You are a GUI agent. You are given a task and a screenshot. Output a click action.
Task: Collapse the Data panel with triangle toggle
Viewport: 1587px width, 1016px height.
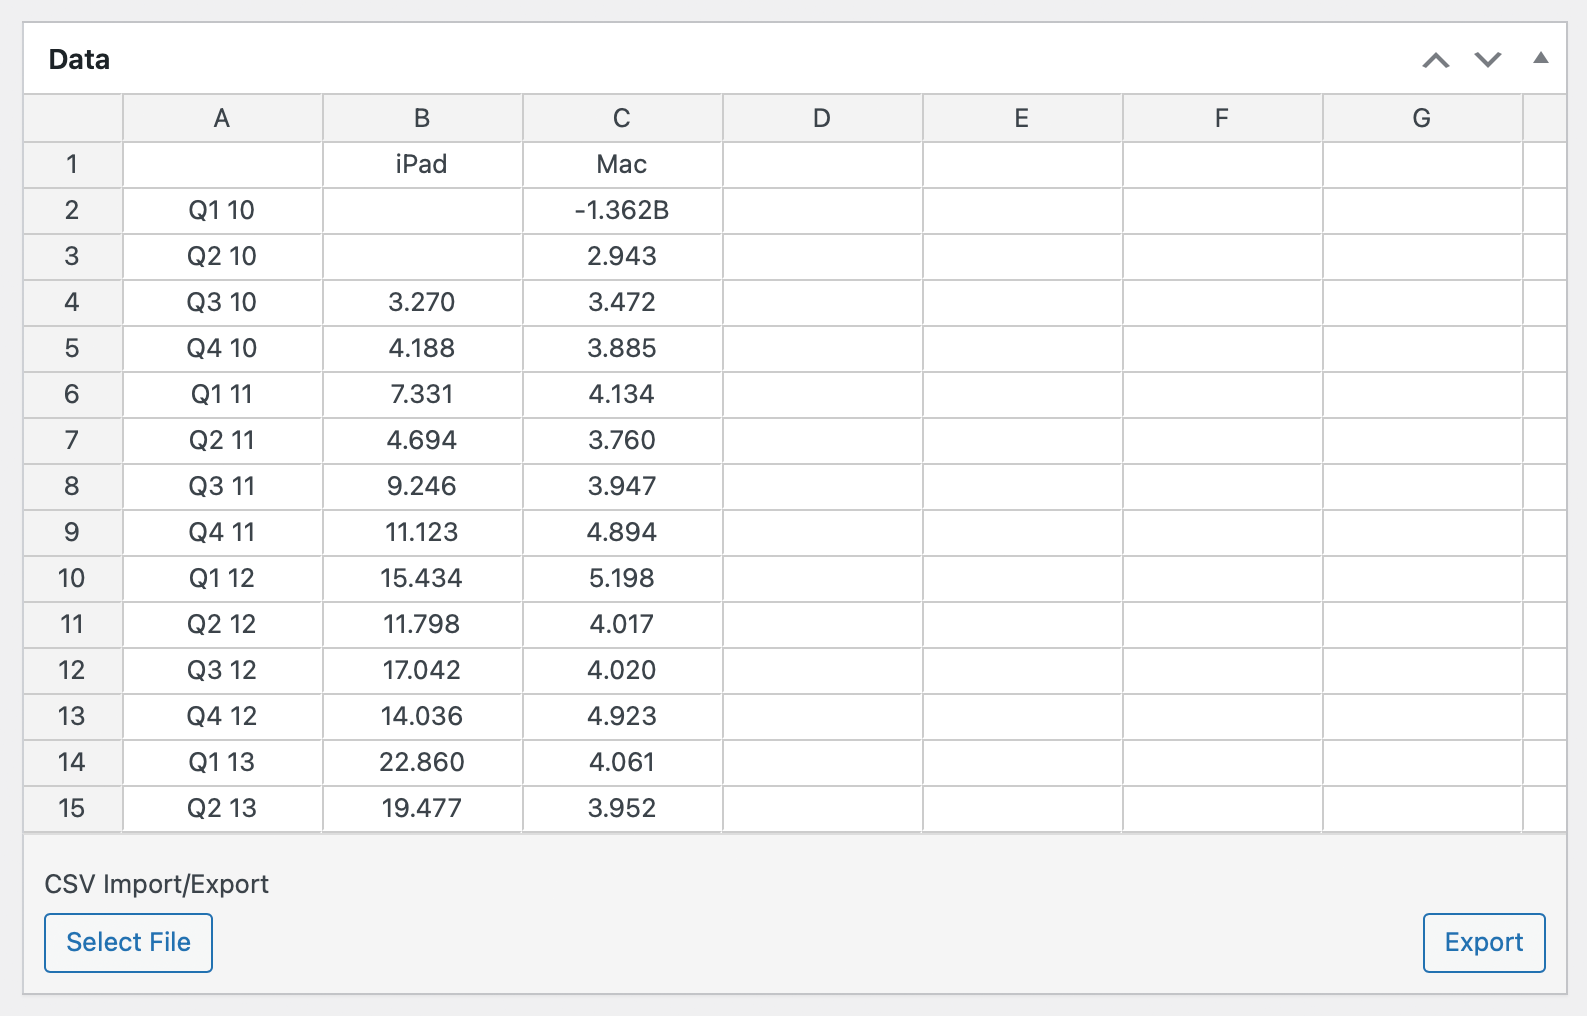coord(1541,58)
